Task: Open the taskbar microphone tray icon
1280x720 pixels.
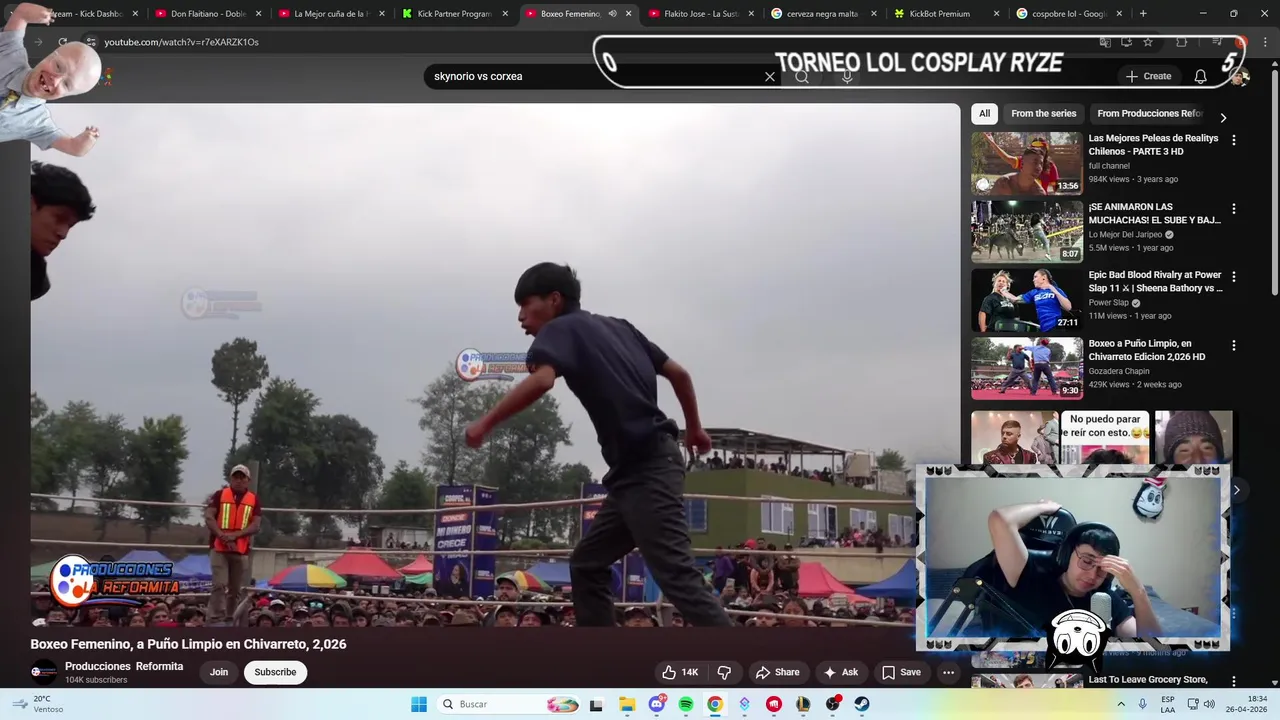Action: pyautogui.click(x=1143, y=704)
